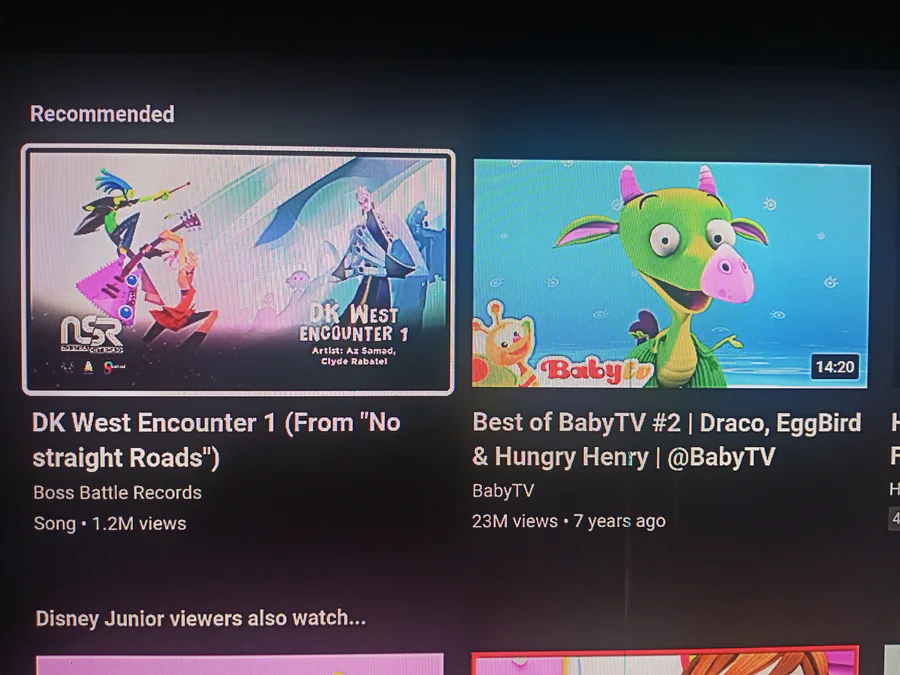This screenshot has width=900, height=675.
Task: Select the 'DK West Encounter 1' video title
Action: click(216, 440)
